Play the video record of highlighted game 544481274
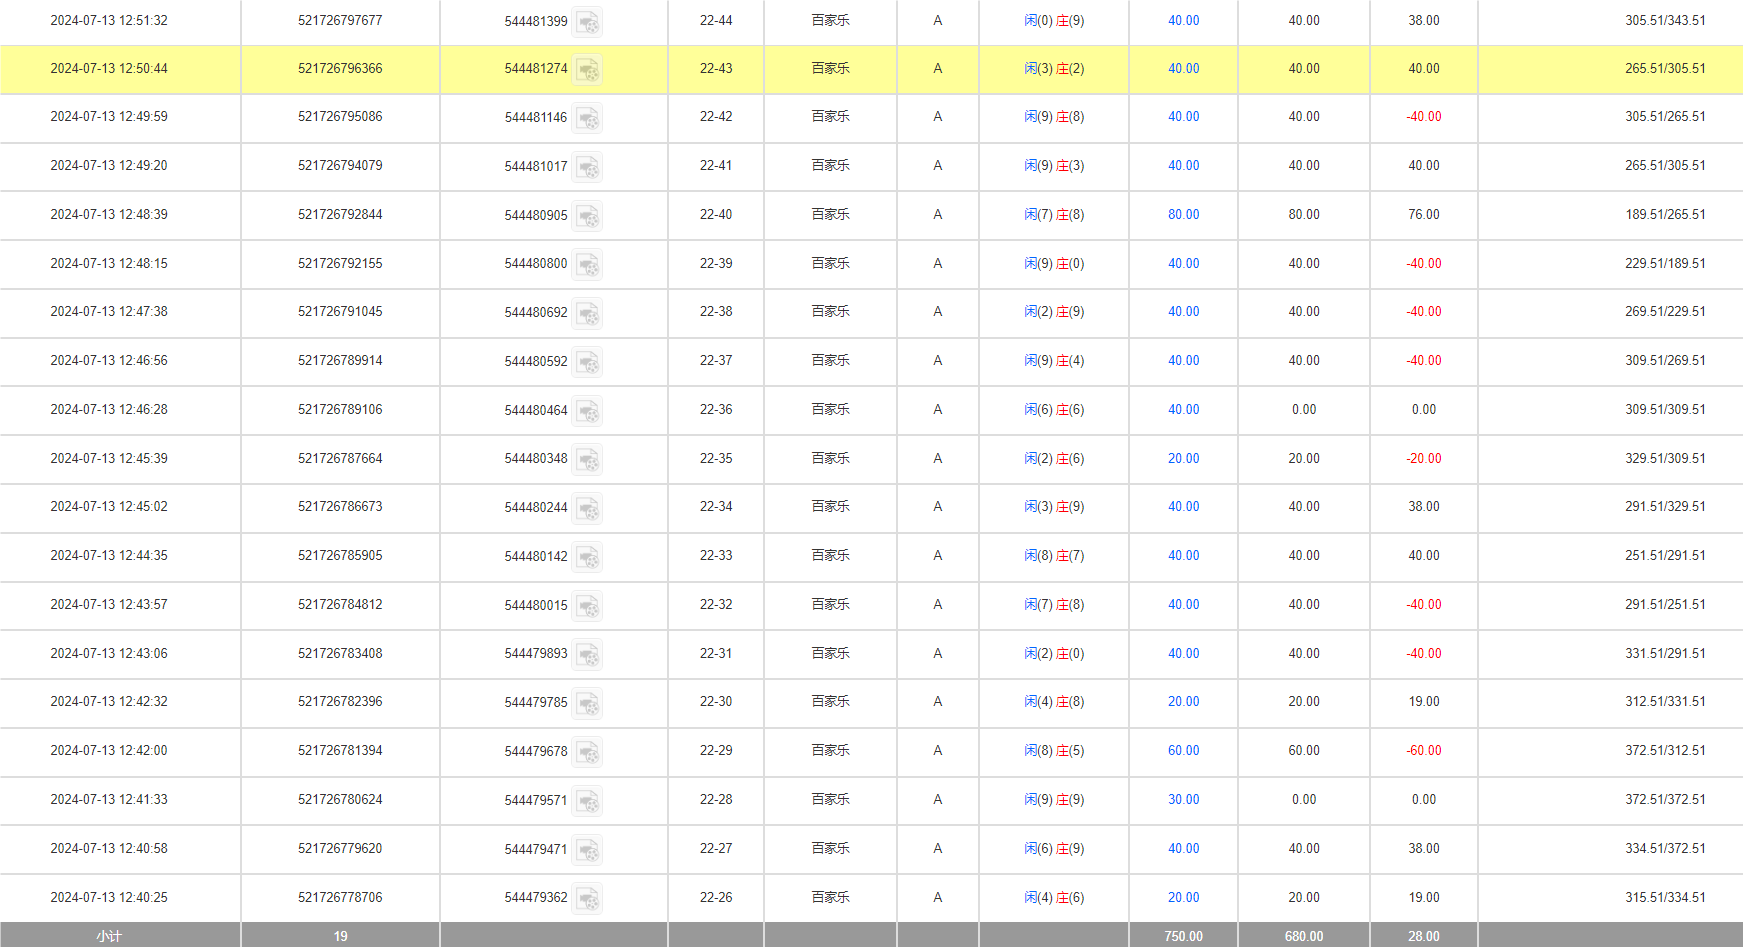This screenshot has height=947, width=1743. pos(589,70)
